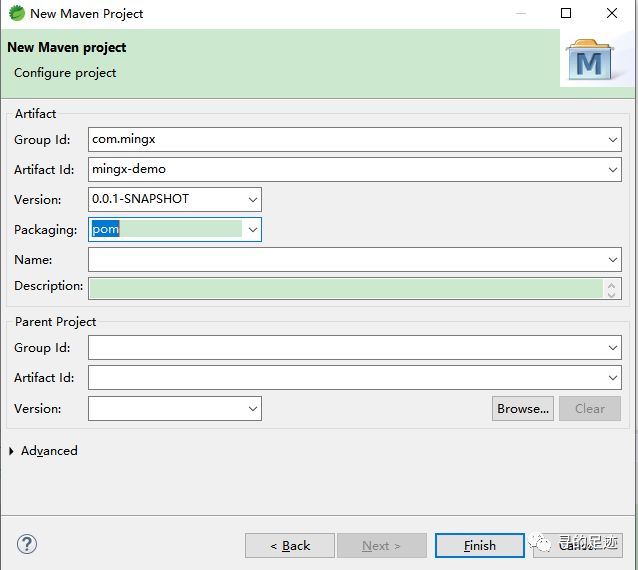This screenshot has height=570, width=638.
Task: Click the Parent Project Group Id field
Action: click(x=355, y=347)
